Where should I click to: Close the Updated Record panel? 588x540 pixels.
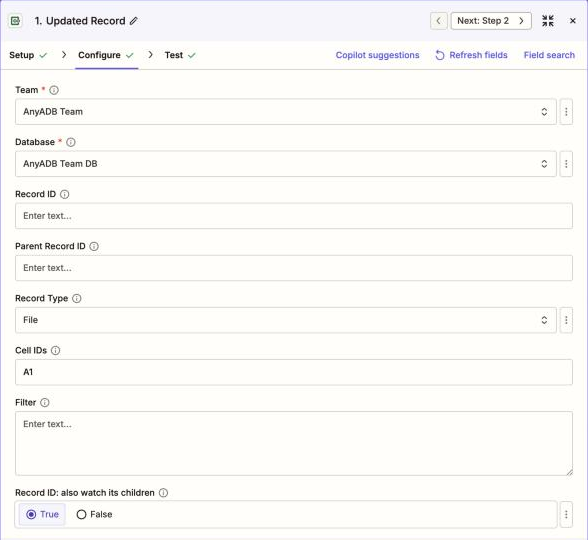point(573,21)
